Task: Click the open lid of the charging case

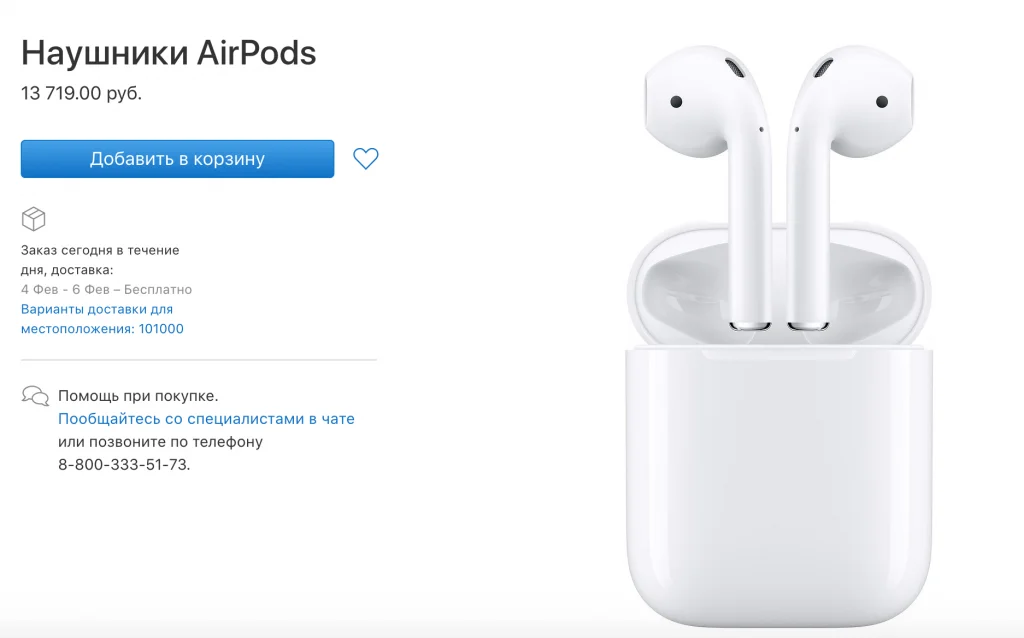Action: [x=779, y=284]
